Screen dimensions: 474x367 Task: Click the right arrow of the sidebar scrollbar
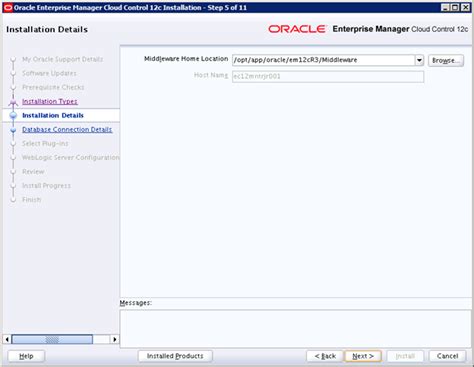click(x=115, y=339)
